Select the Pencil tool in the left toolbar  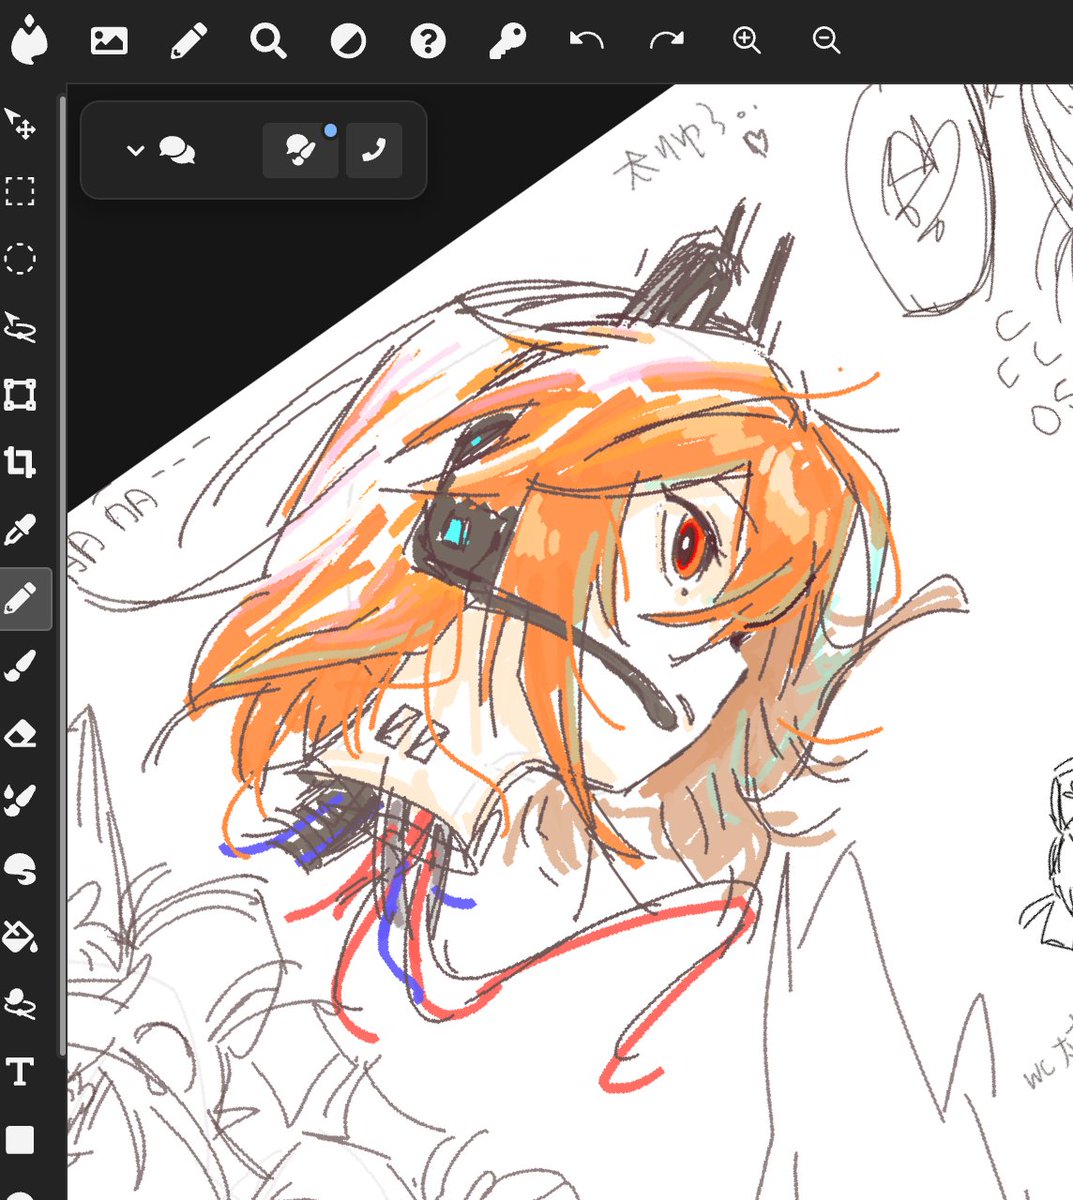point(22,598)
